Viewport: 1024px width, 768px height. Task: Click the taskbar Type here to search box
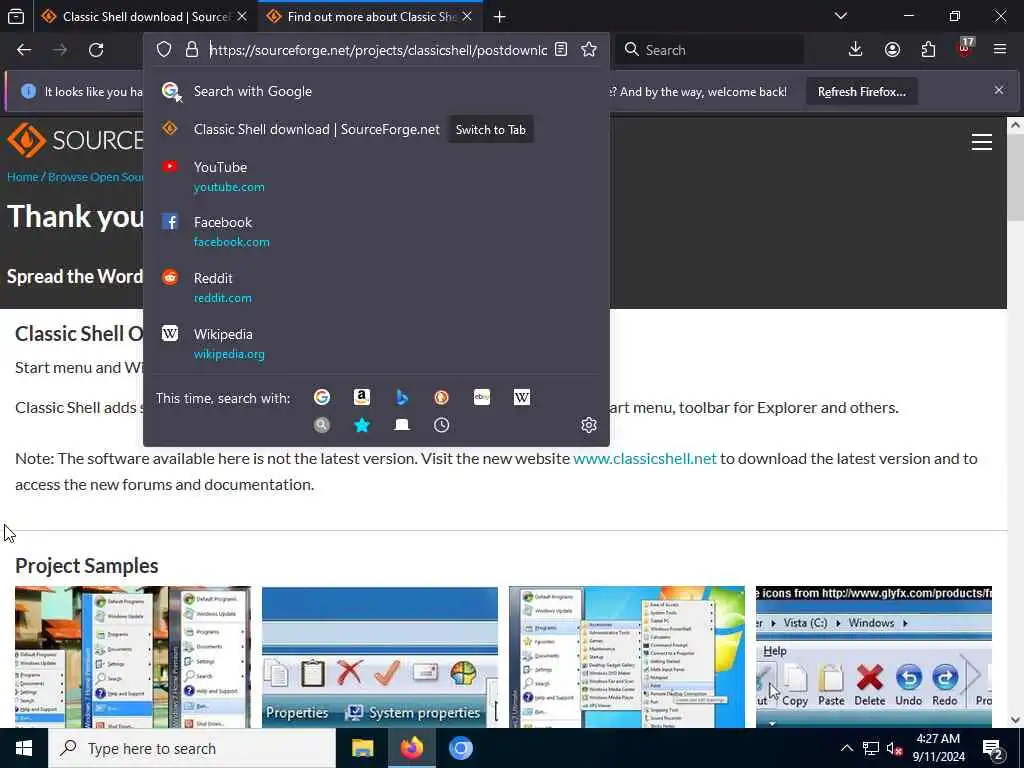(191, 748)
